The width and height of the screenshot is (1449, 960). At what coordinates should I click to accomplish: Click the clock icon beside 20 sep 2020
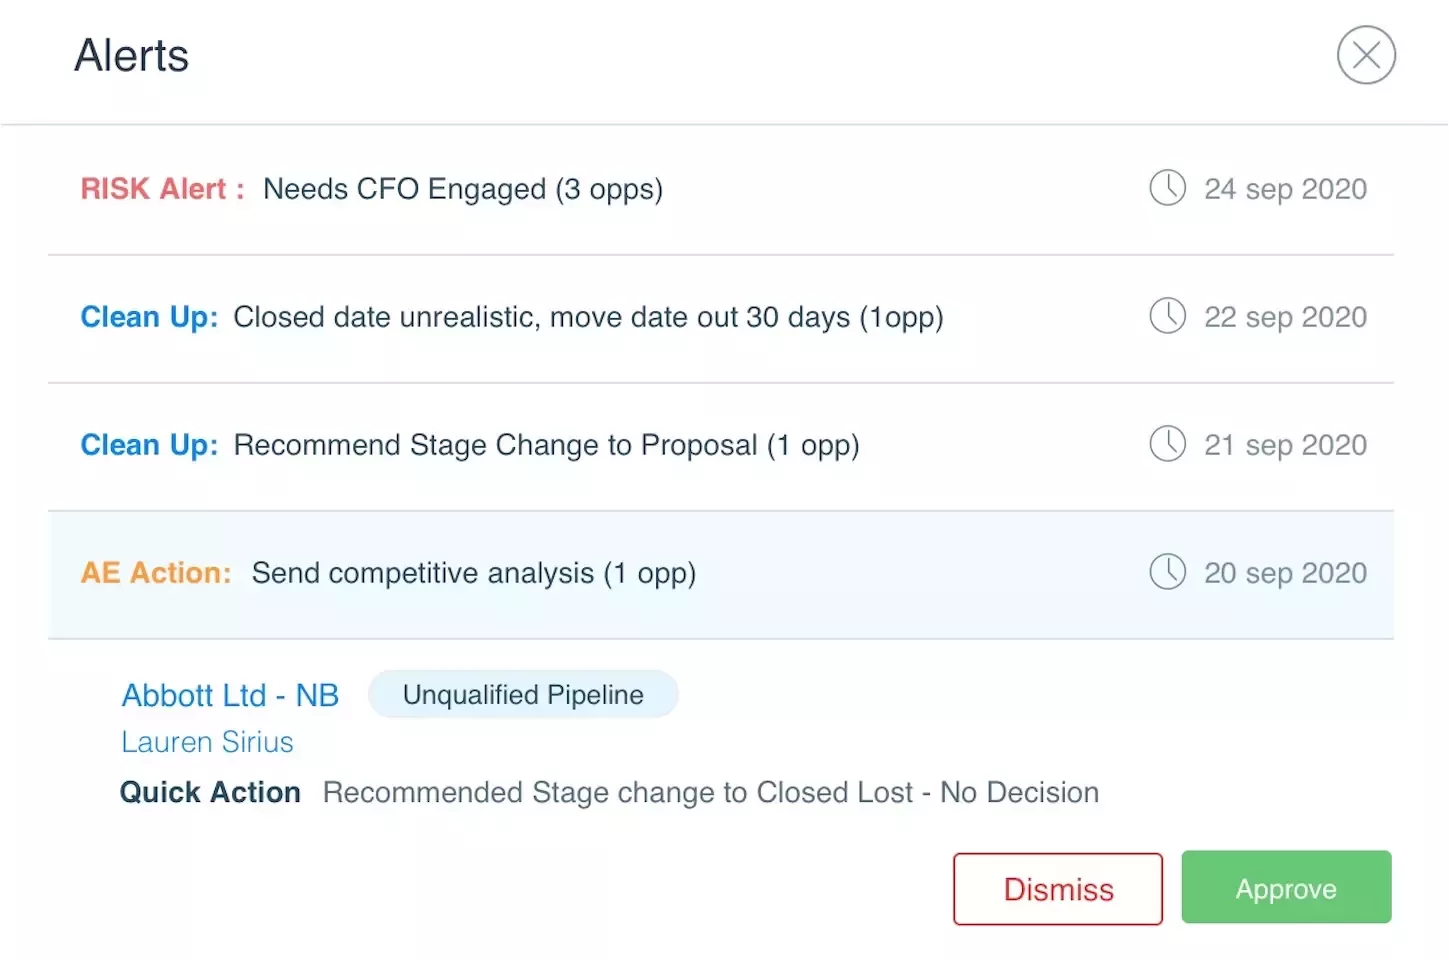click(x=1167, y=572)
